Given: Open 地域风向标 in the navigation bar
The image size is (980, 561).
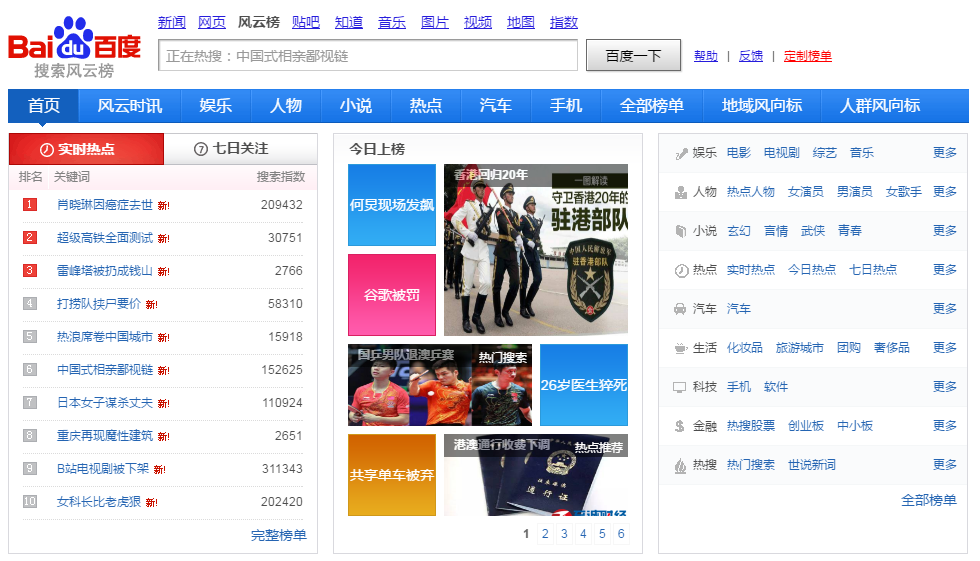Looking at the screenshot, I should tap(762, 106).
